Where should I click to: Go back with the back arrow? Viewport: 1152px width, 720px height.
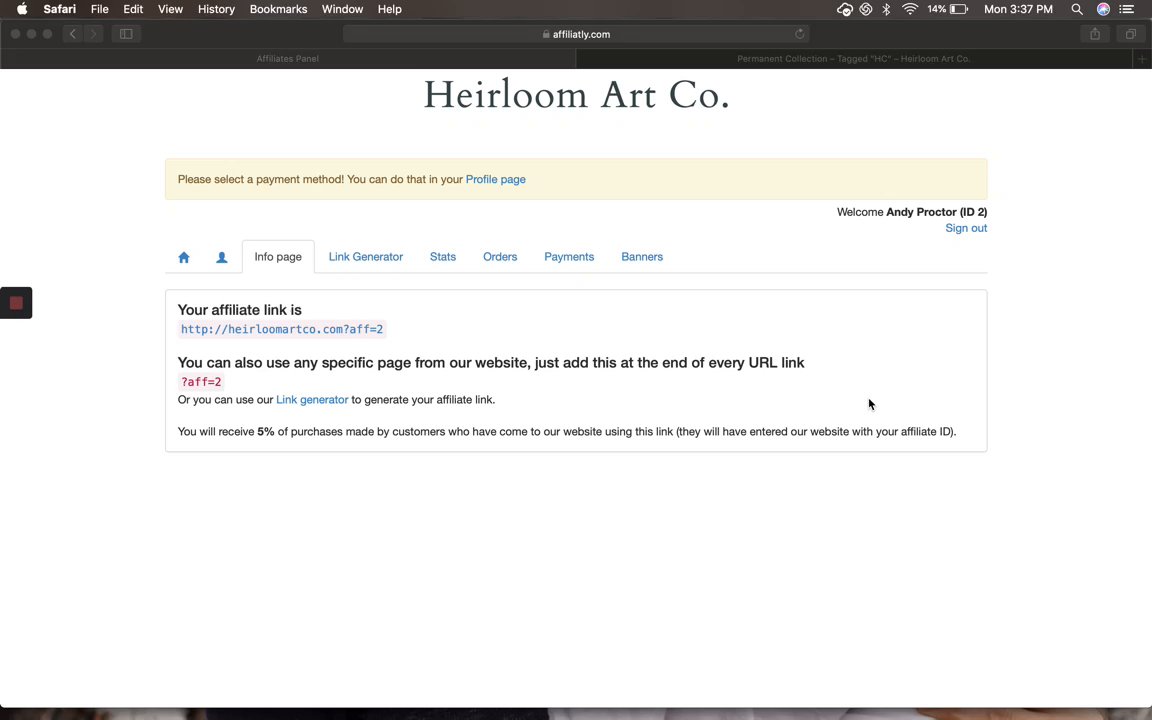point(73,34)
